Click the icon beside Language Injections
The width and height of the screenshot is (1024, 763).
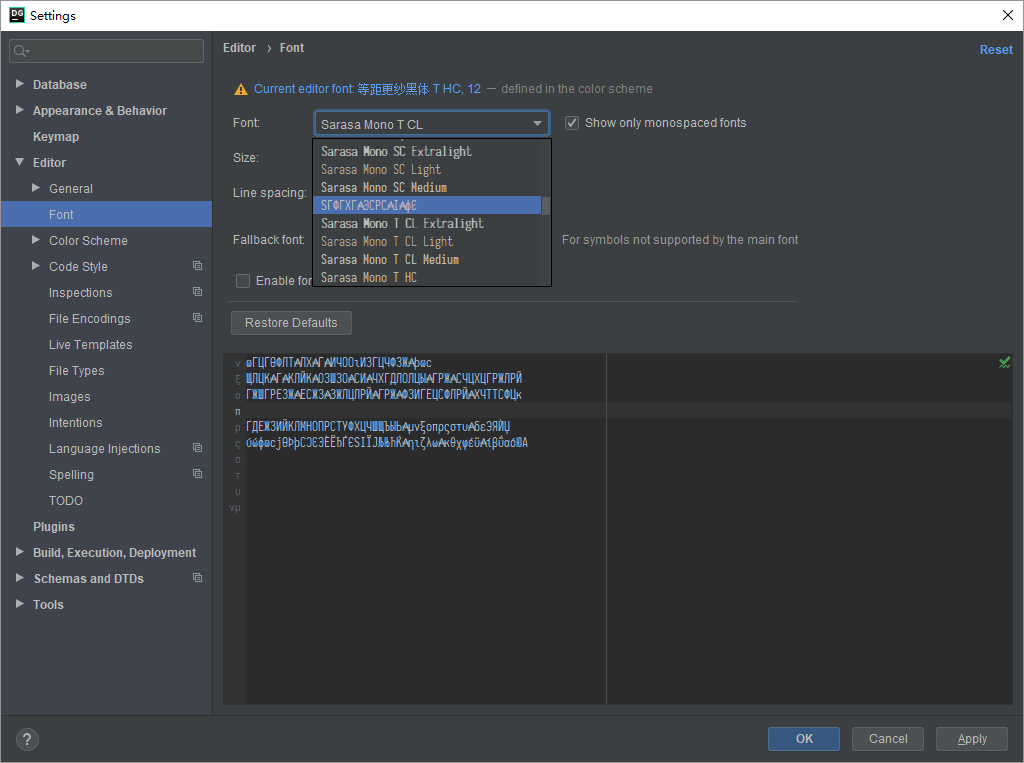(x=196, y=448)
